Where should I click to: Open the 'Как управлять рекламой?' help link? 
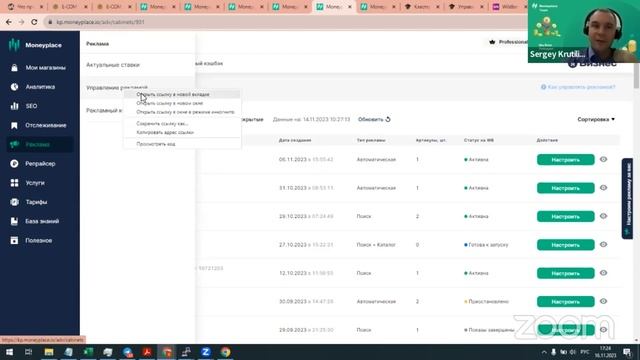click(578, 87)
